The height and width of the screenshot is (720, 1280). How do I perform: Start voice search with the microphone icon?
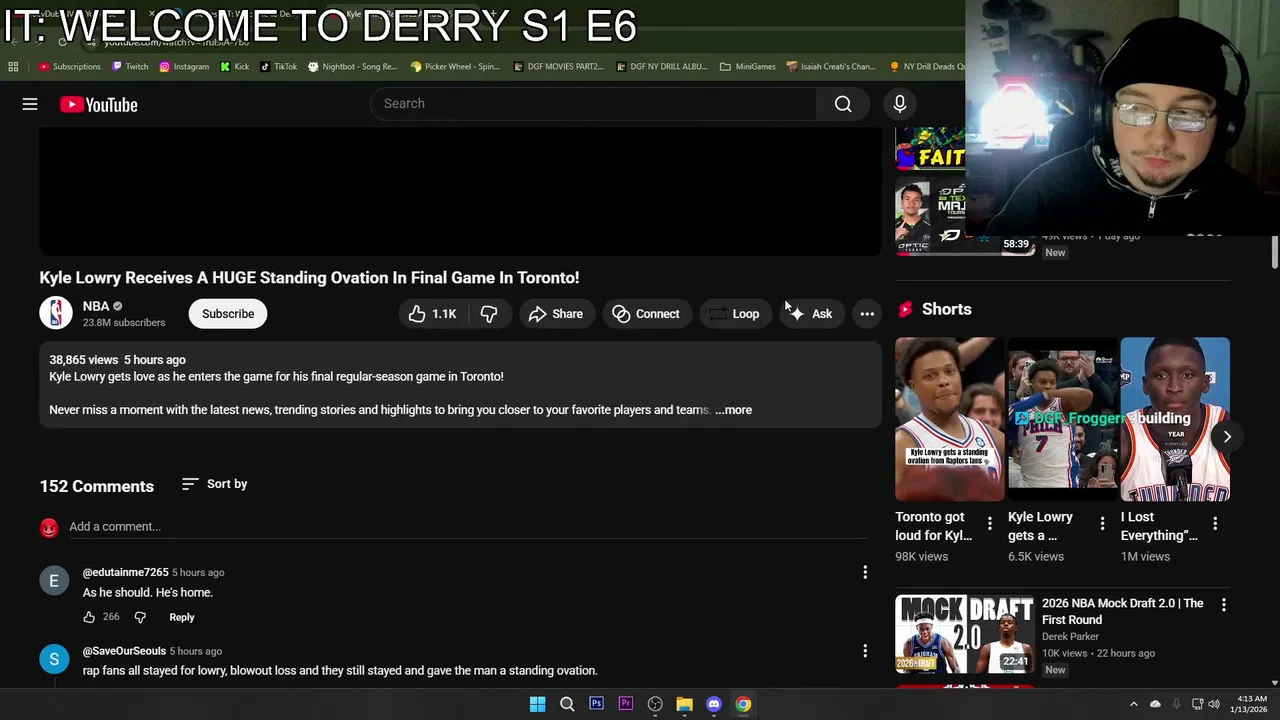click(x=899, y=104)
